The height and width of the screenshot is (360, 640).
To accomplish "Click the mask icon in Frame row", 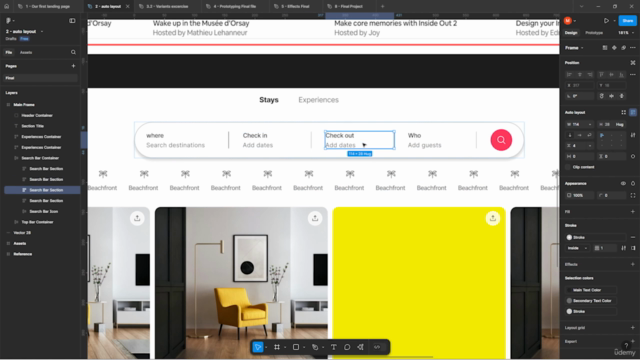I will click(623, 48).
